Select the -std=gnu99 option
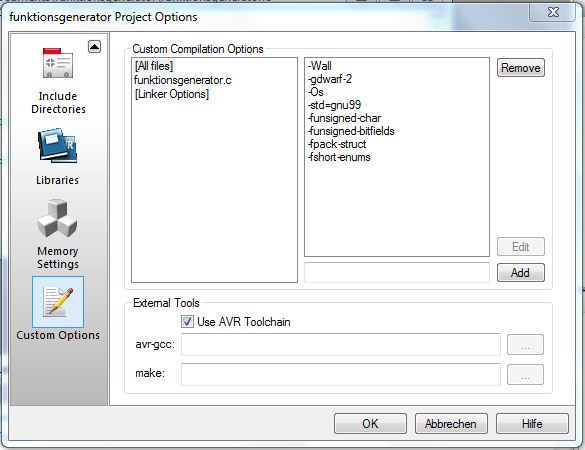585x450 pixels. [334, 105]
